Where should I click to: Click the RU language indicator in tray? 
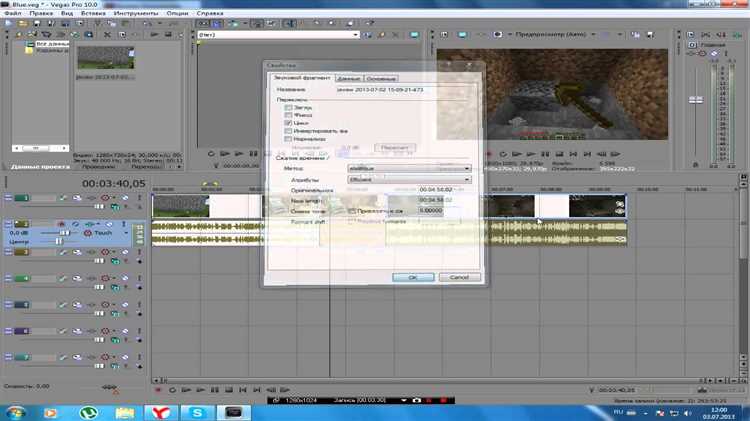[x=618, y=412]
